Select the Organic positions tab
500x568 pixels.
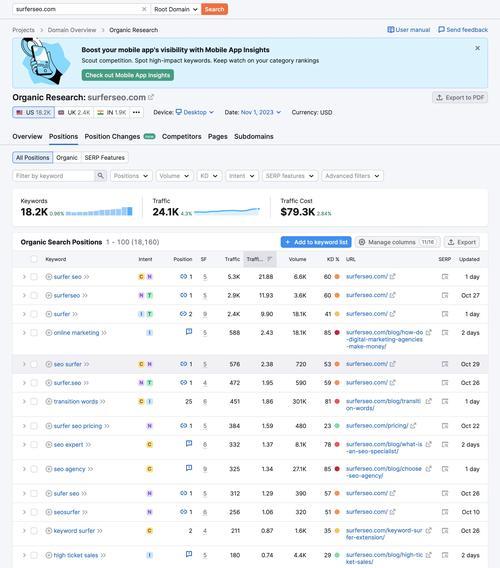pos(67,158)
